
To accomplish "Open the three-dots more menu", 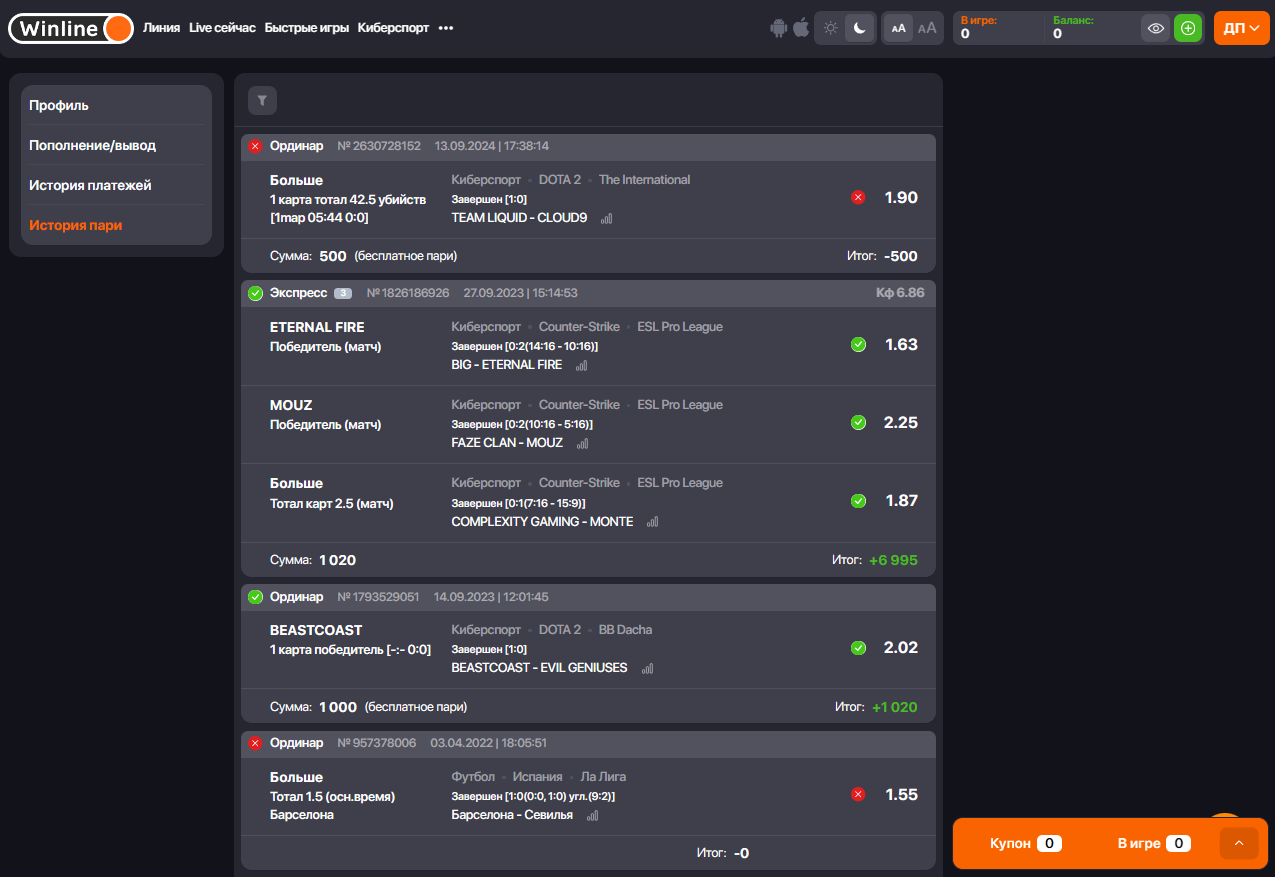I will coord(446,28).
